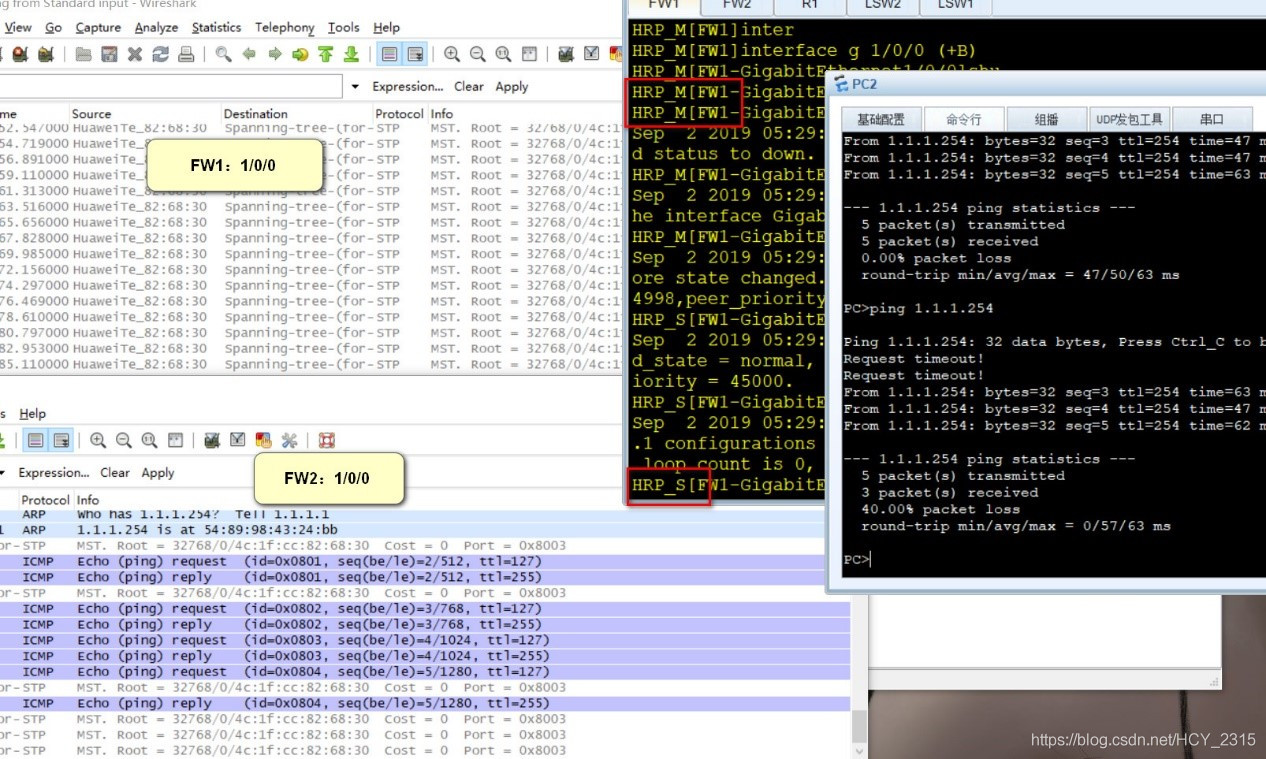Open help via the lifebuoy icon
Image resolution: width=1266 pixels, height=759 pixels.
point(326,440)
